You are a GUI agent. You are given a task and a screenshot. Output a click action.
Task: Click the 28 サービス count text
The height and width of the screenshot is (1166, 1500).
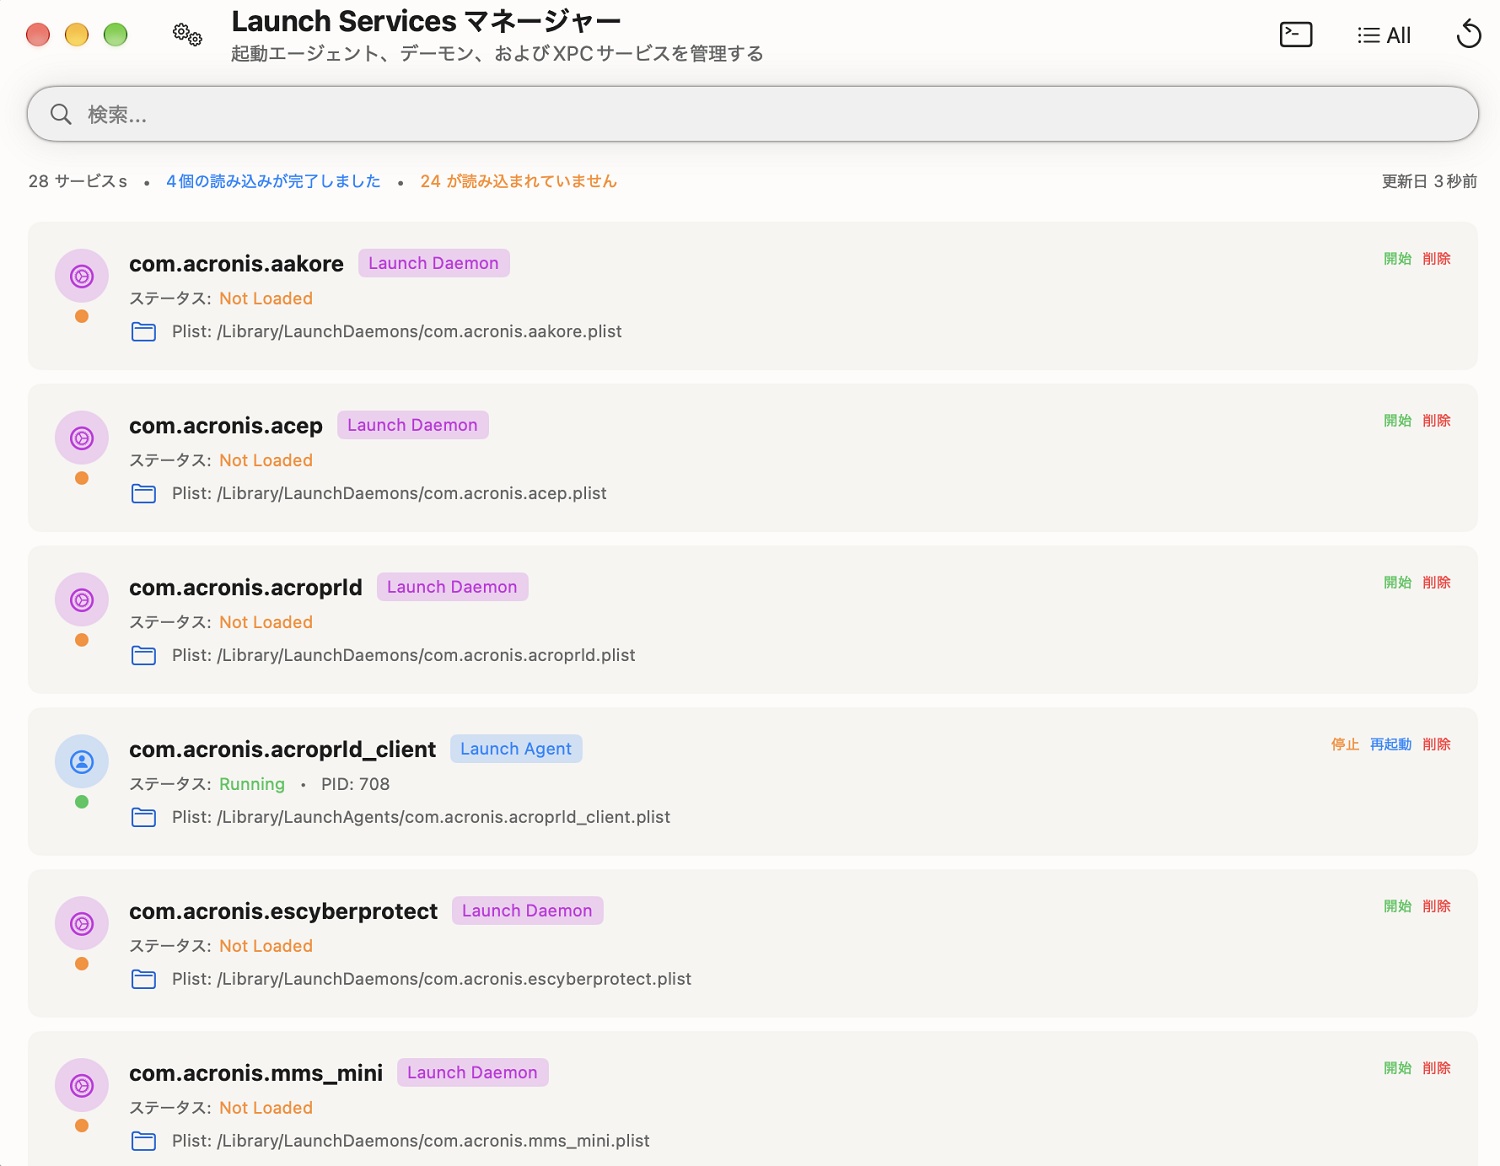[x=78, y=181]
